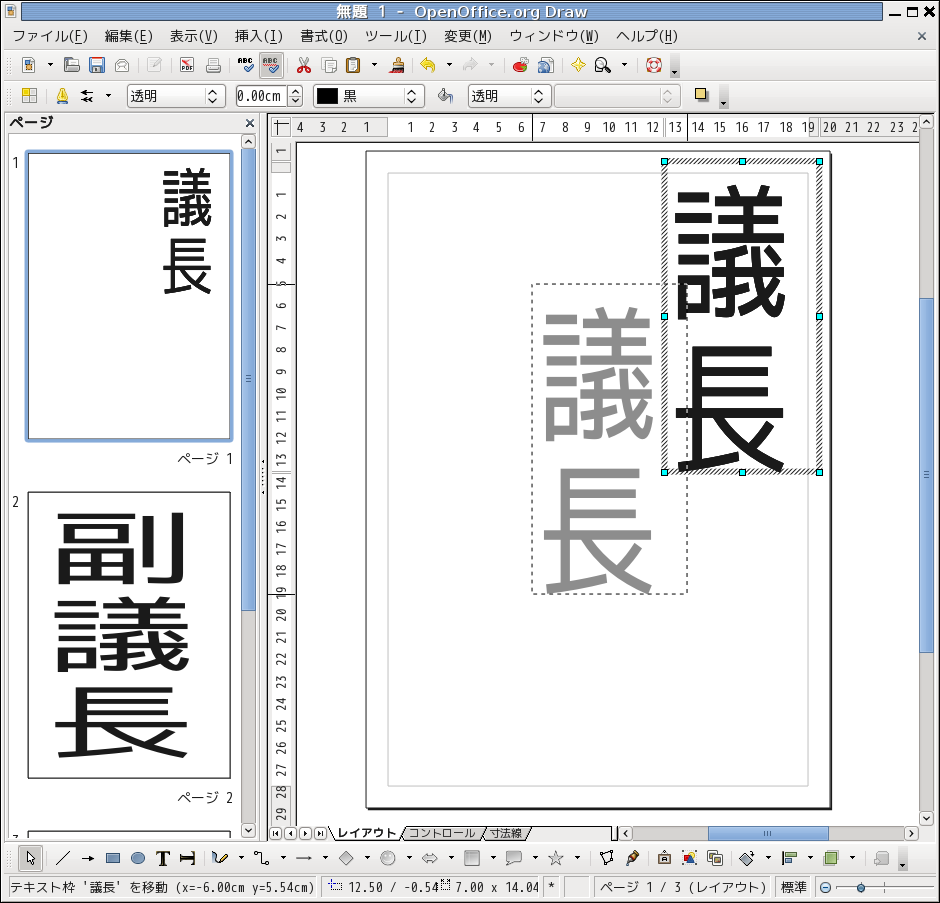Select the Text tool in drawing toolbar
This screenshot has width=940, height=903.
163,858
